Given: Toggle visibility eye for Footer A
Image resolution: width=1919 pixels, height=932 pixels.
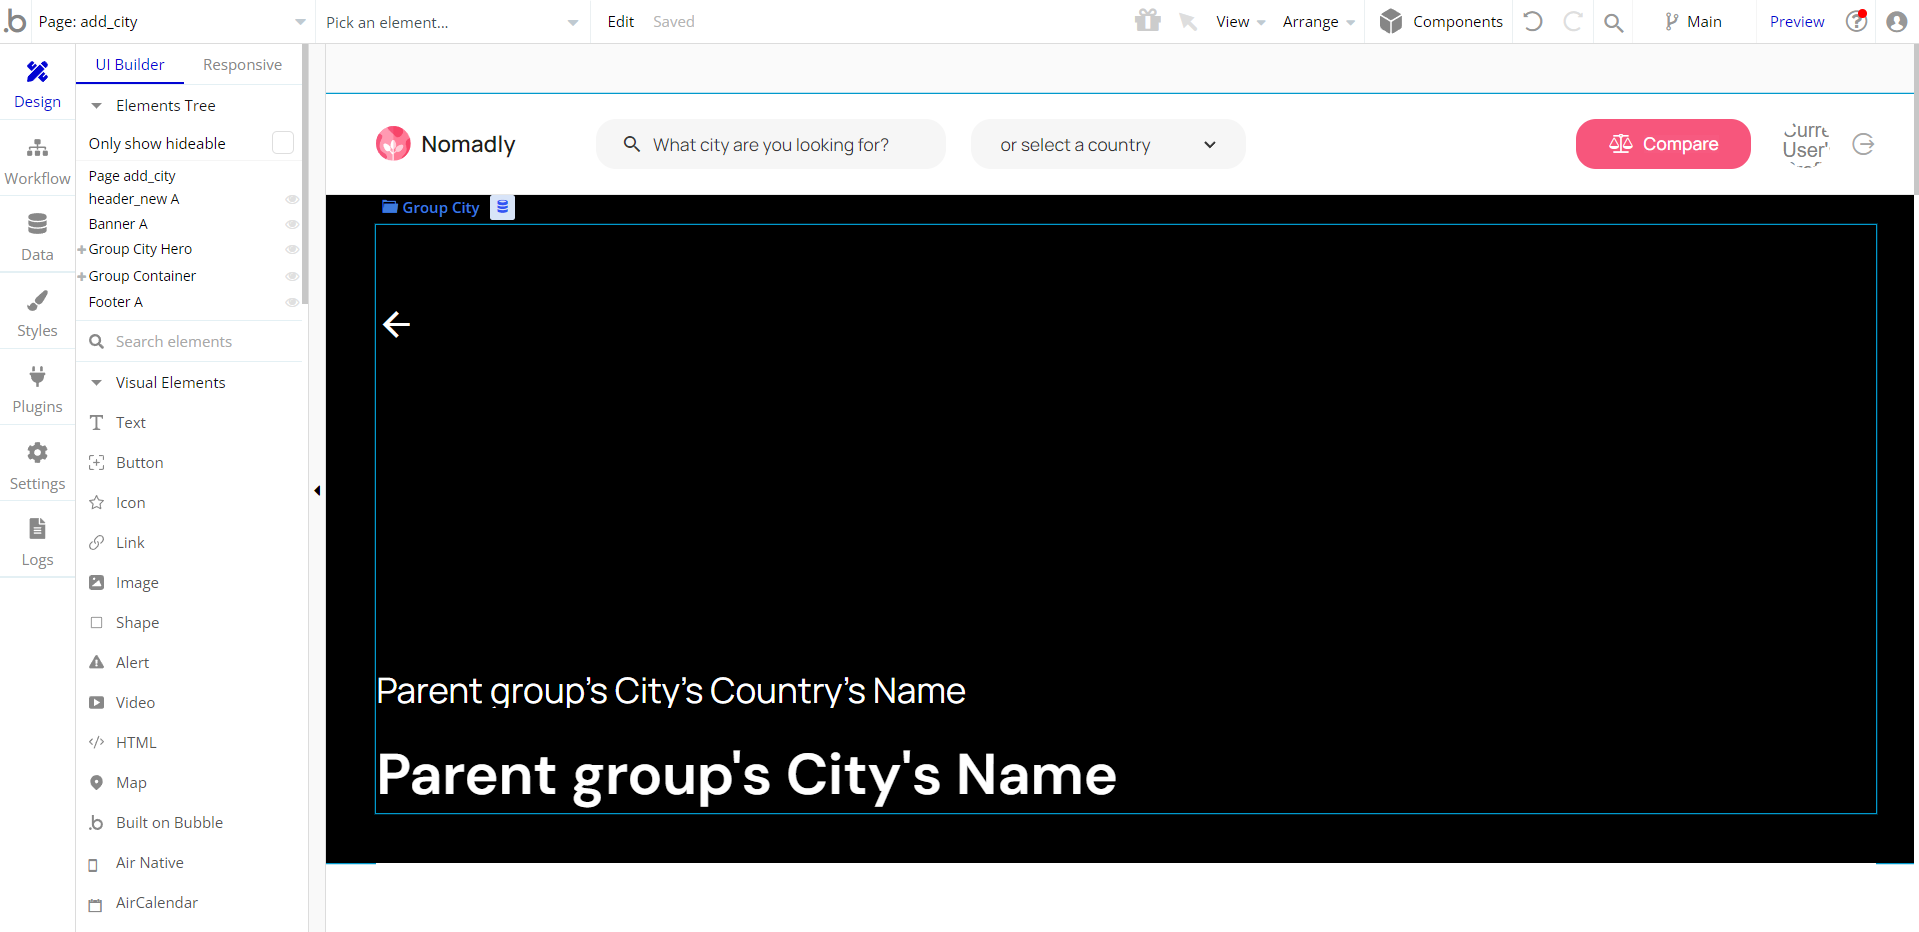Looking at the screenshot, I should (x=292, y=302).
